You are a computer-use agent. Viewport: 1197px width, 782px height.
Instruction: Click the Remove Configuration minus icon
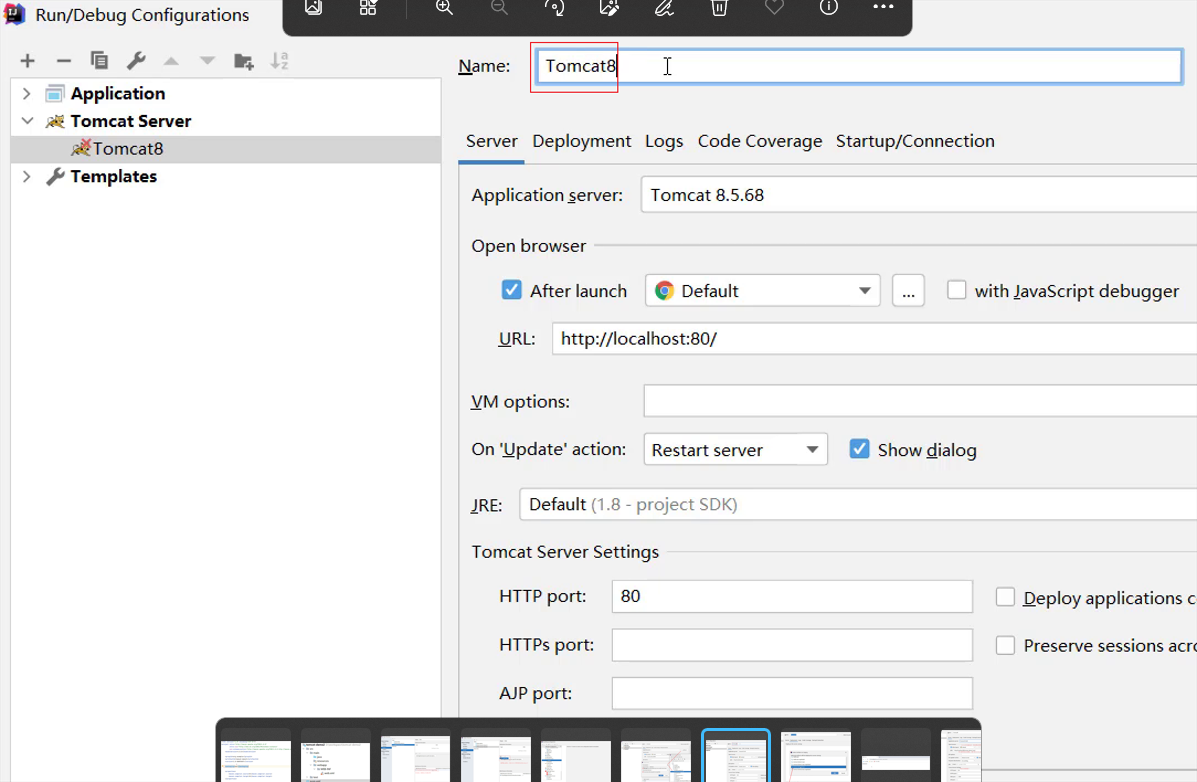(64, 61)
